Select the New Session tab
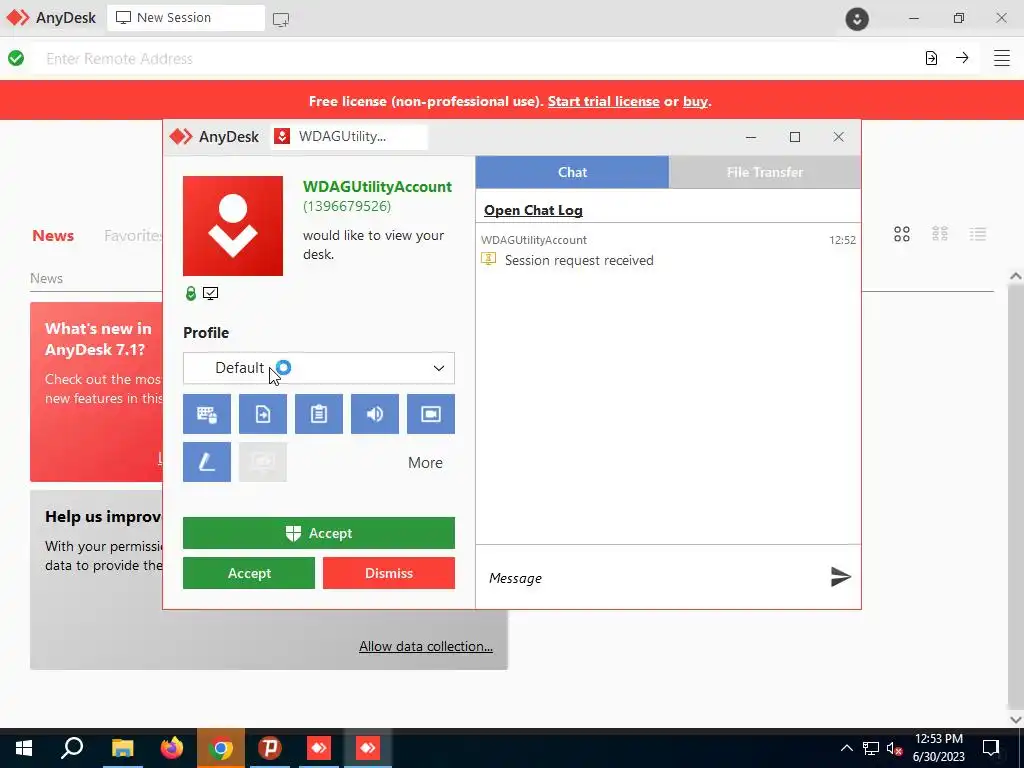Viewport: 1024px width, 768px height. point(186,18)
